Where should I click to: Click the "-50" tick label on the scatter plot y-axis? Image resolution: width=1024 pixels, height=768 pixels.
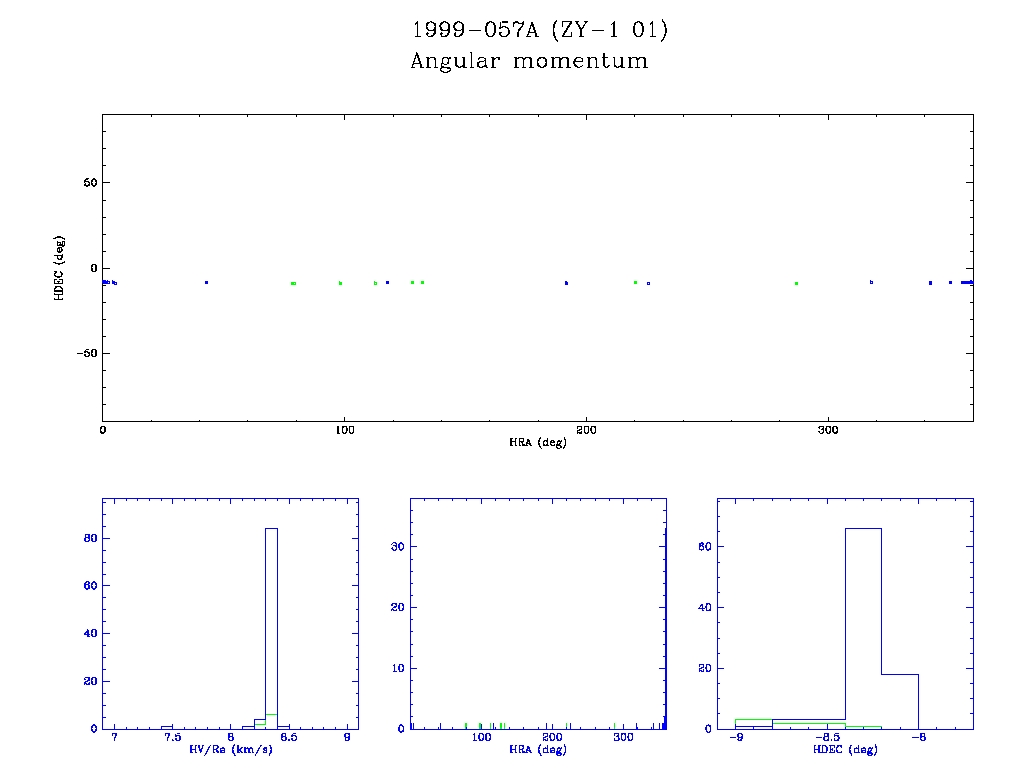coord(83,354)
